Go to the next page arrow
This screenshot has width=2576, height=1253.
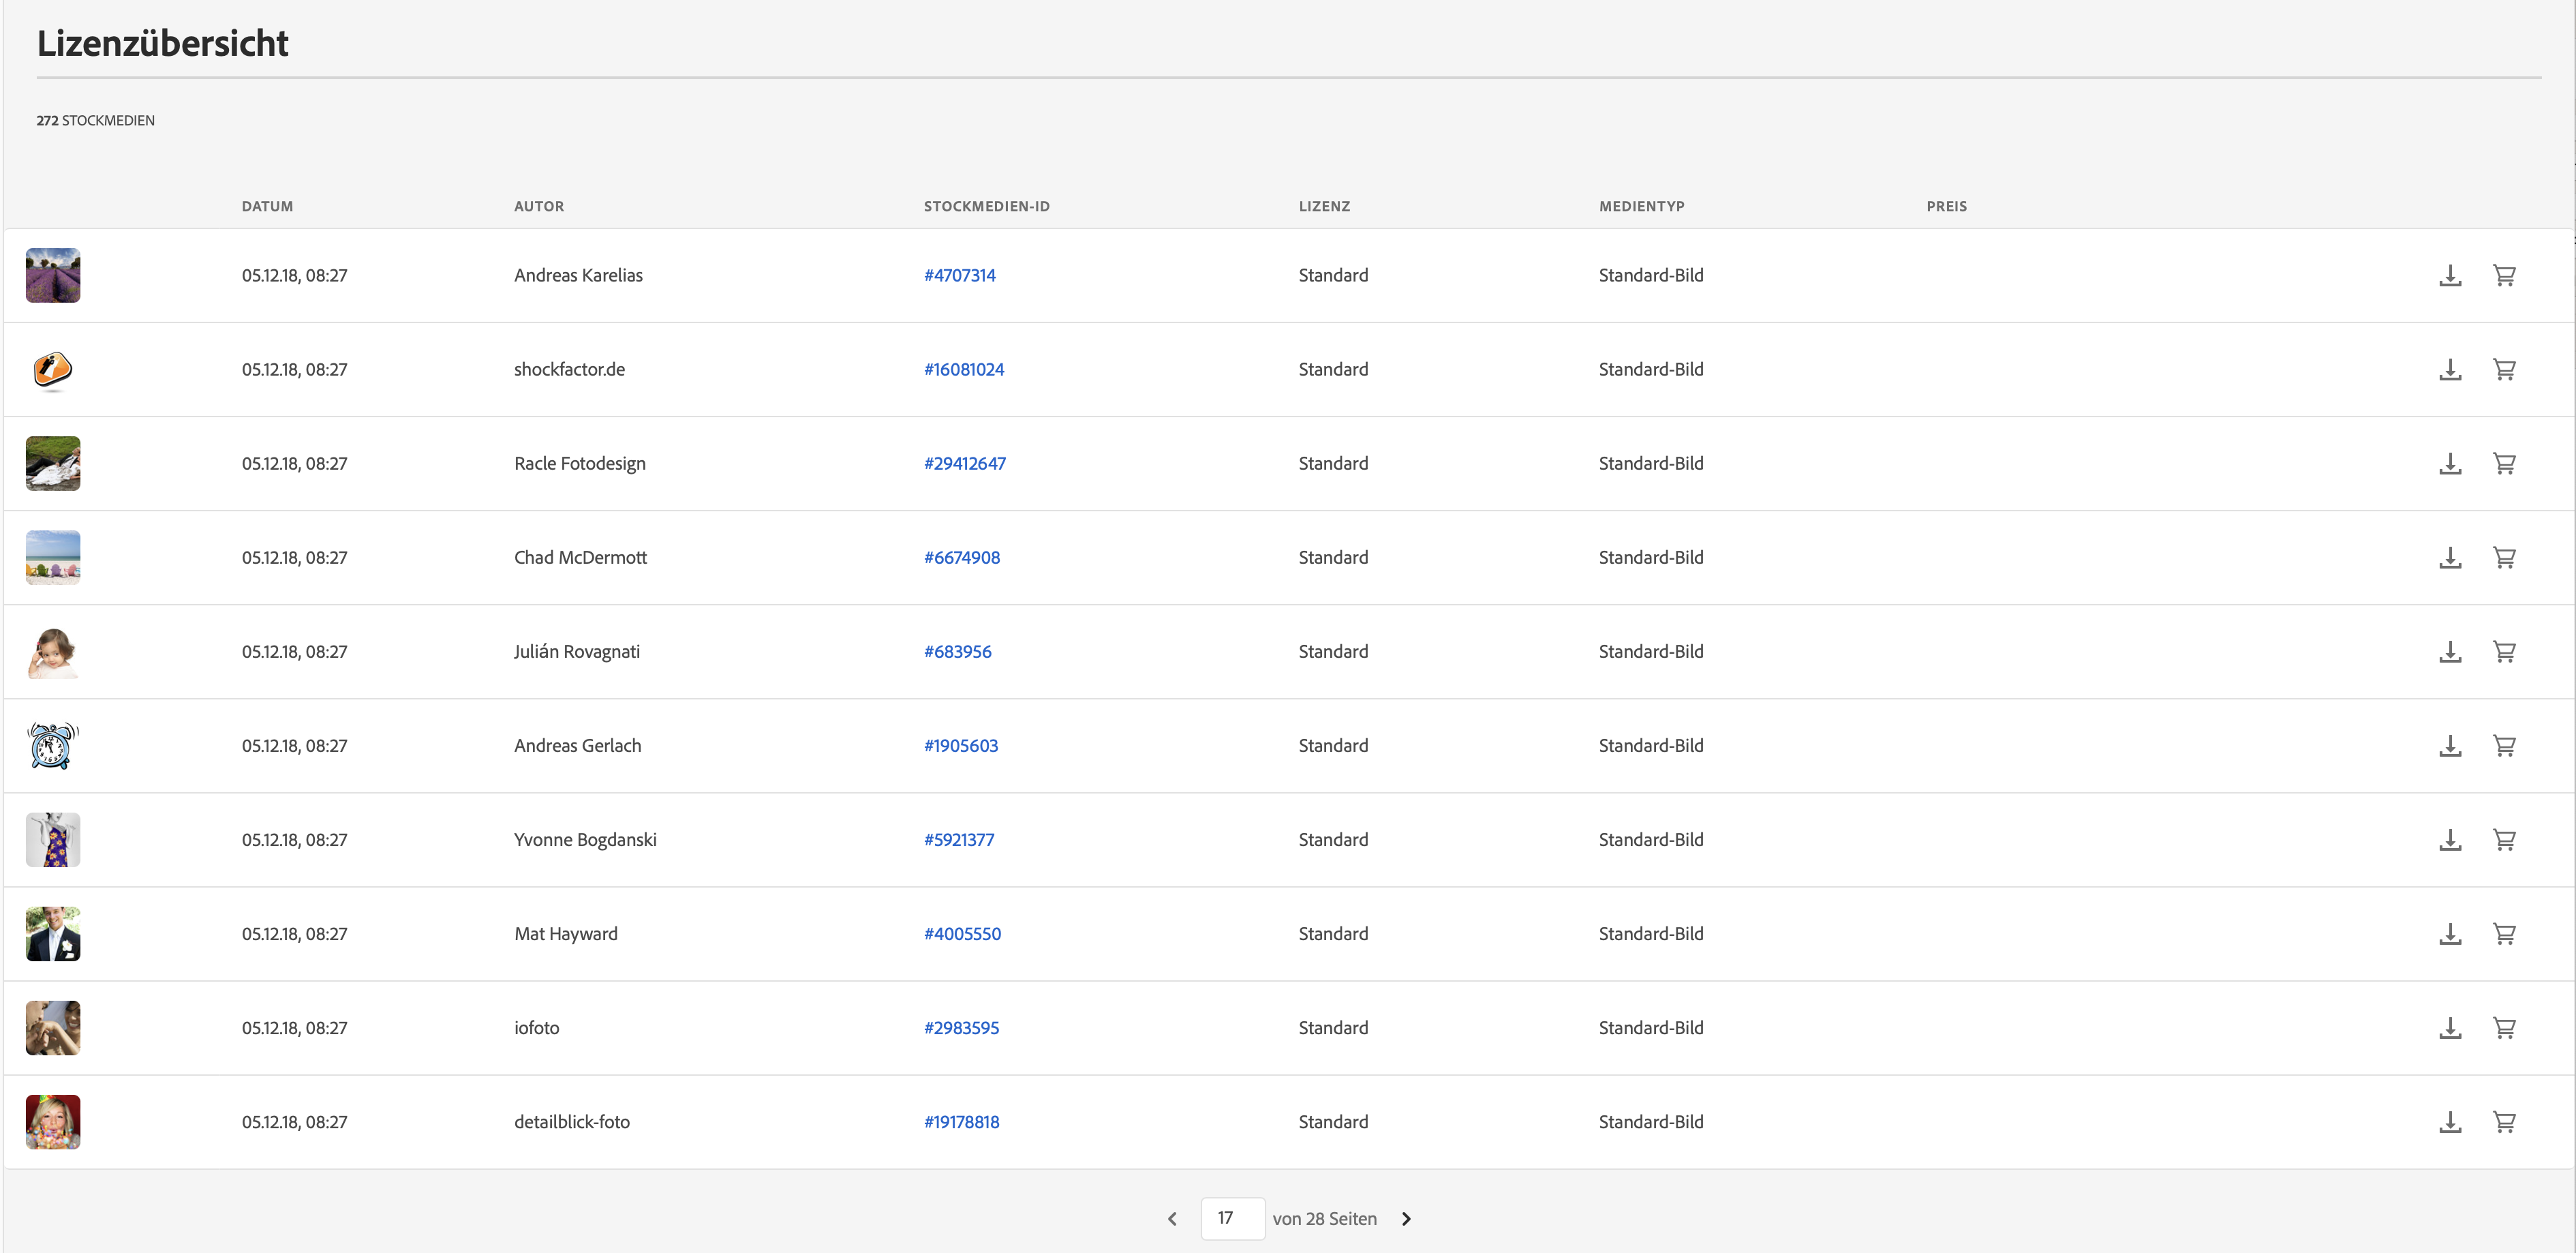tap(1406, 1218)
